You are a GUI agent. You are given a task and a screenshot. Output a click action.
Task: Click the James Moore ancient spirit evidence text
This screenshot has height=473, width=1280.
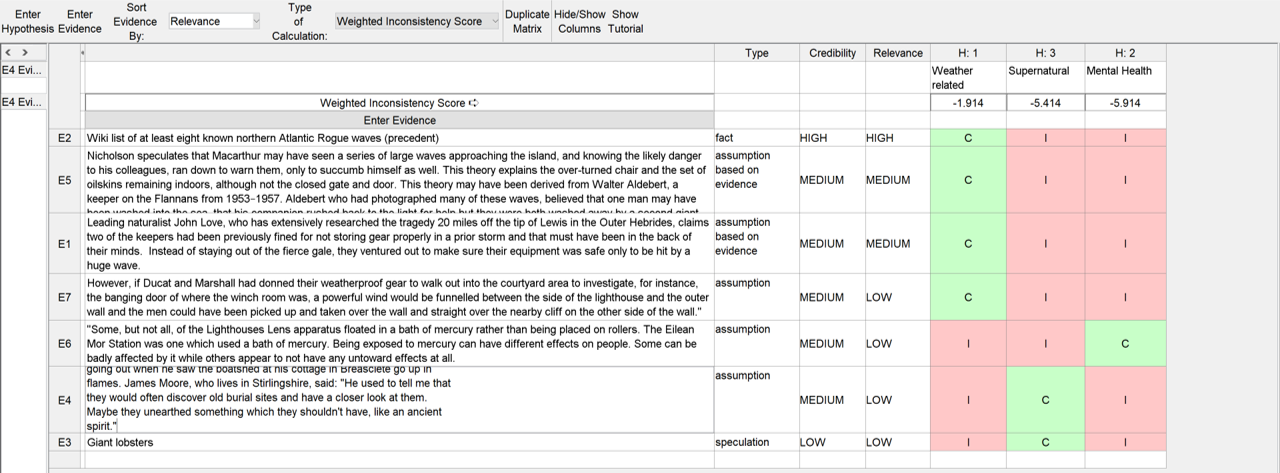coord(398,400)
